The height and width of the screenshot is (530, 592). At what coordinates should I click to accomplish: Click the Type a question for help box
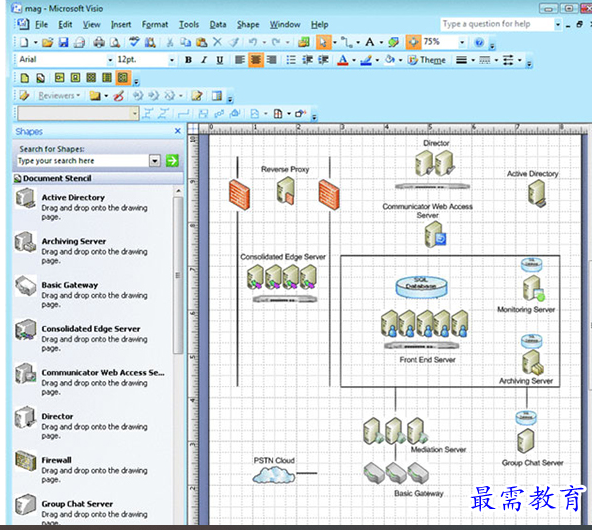(x=497, y=24)
